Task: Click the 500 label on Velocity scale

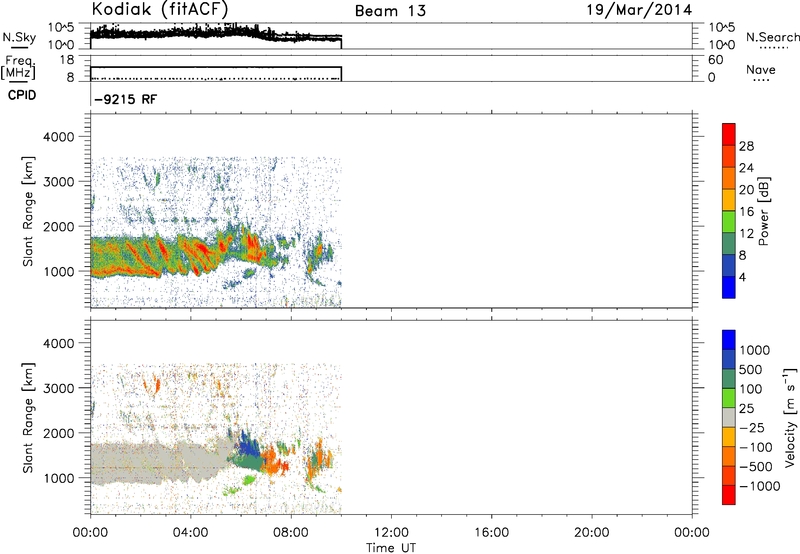Action: 750,369
